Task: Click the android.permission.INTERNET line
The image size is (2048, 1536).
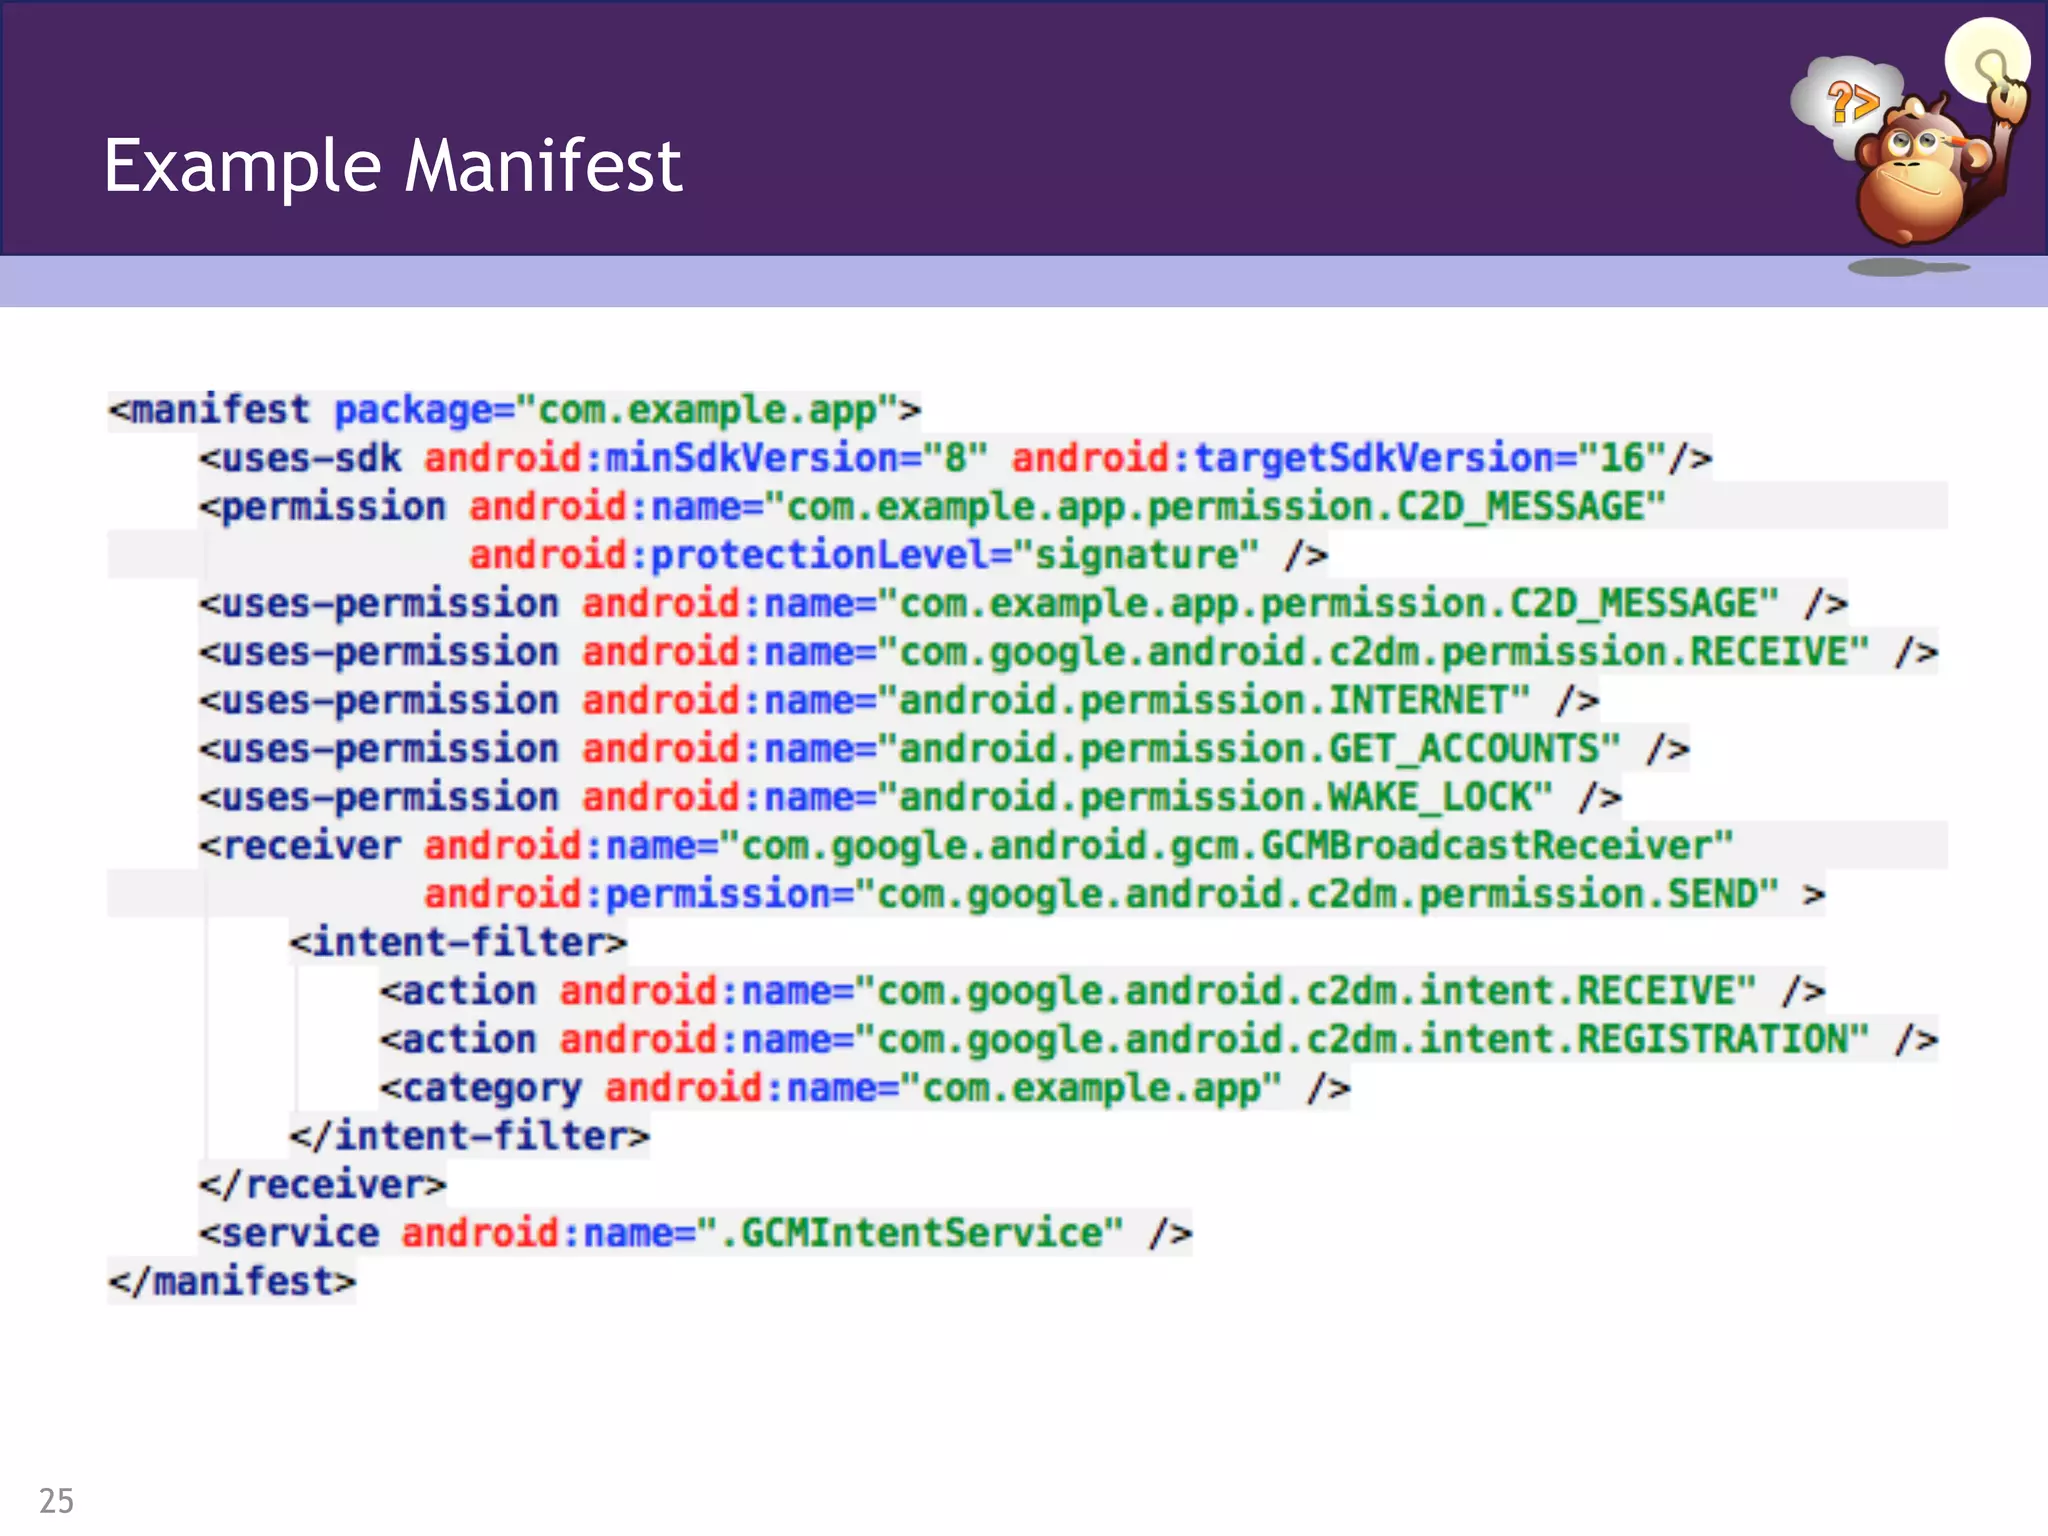Action: [898, 700]
